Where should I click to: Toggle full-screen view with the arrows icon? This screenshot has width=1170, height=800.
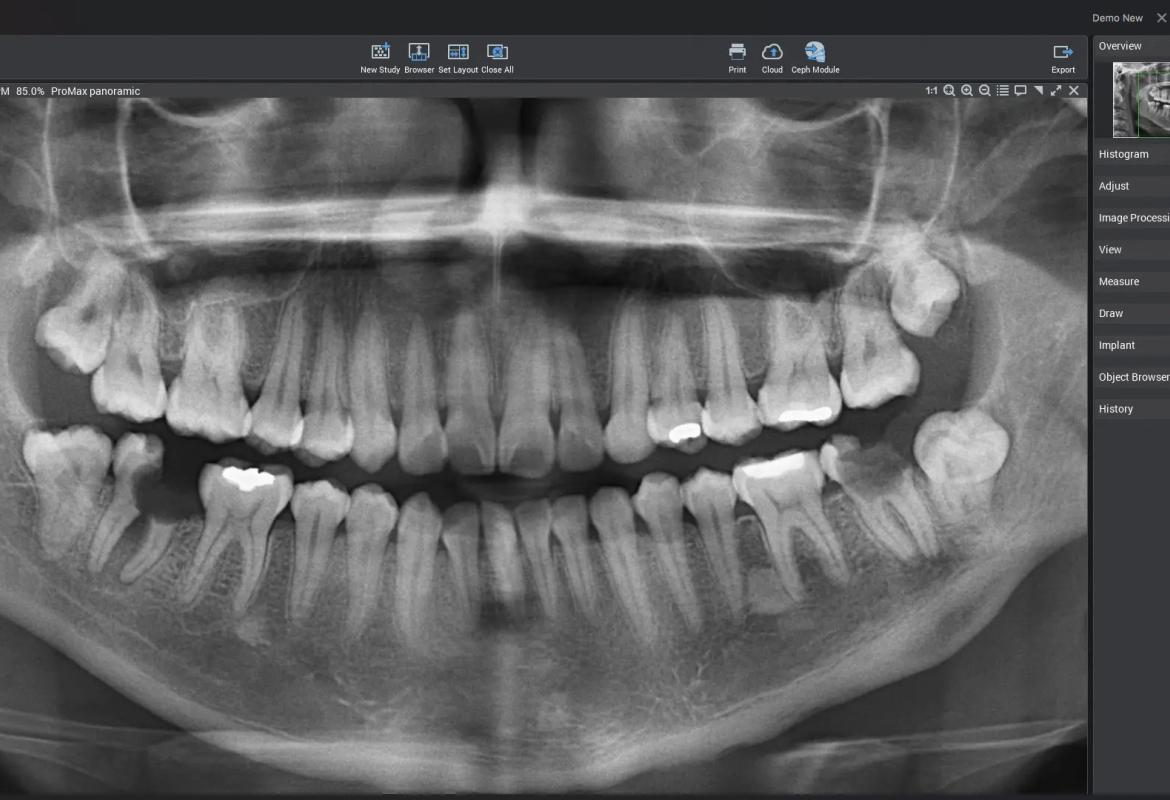point(1056,90)
